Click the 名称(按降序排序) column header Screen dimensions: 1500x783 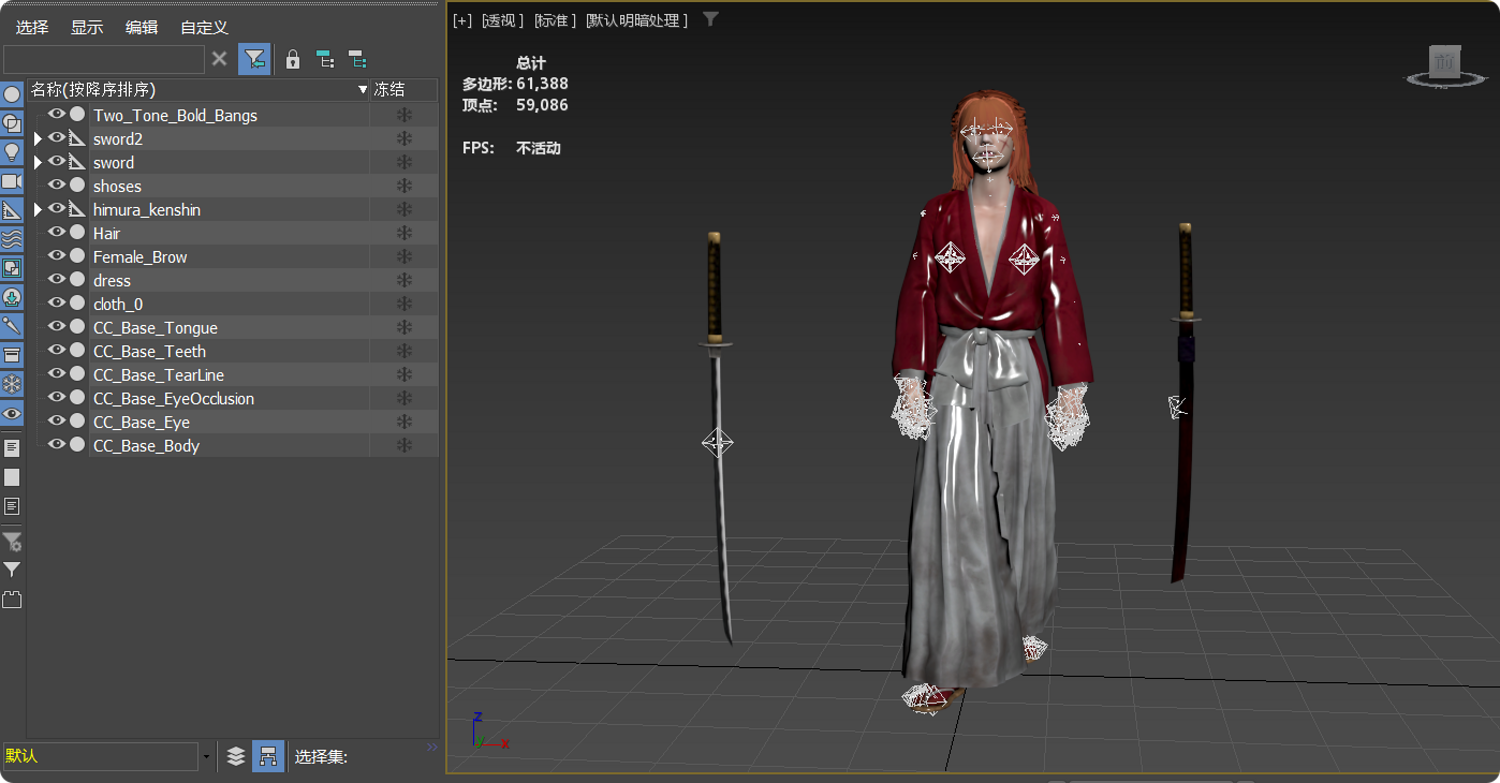click(x=199, y=90)
